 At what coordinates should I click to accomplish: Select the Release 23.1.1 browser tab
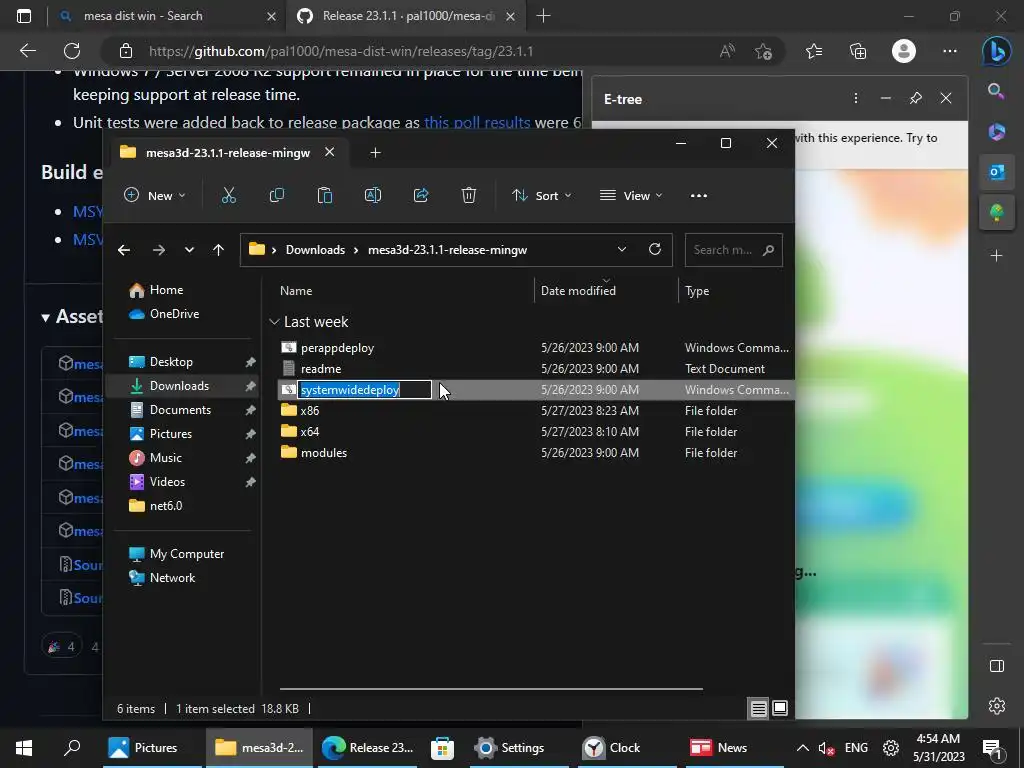(405, 16)
